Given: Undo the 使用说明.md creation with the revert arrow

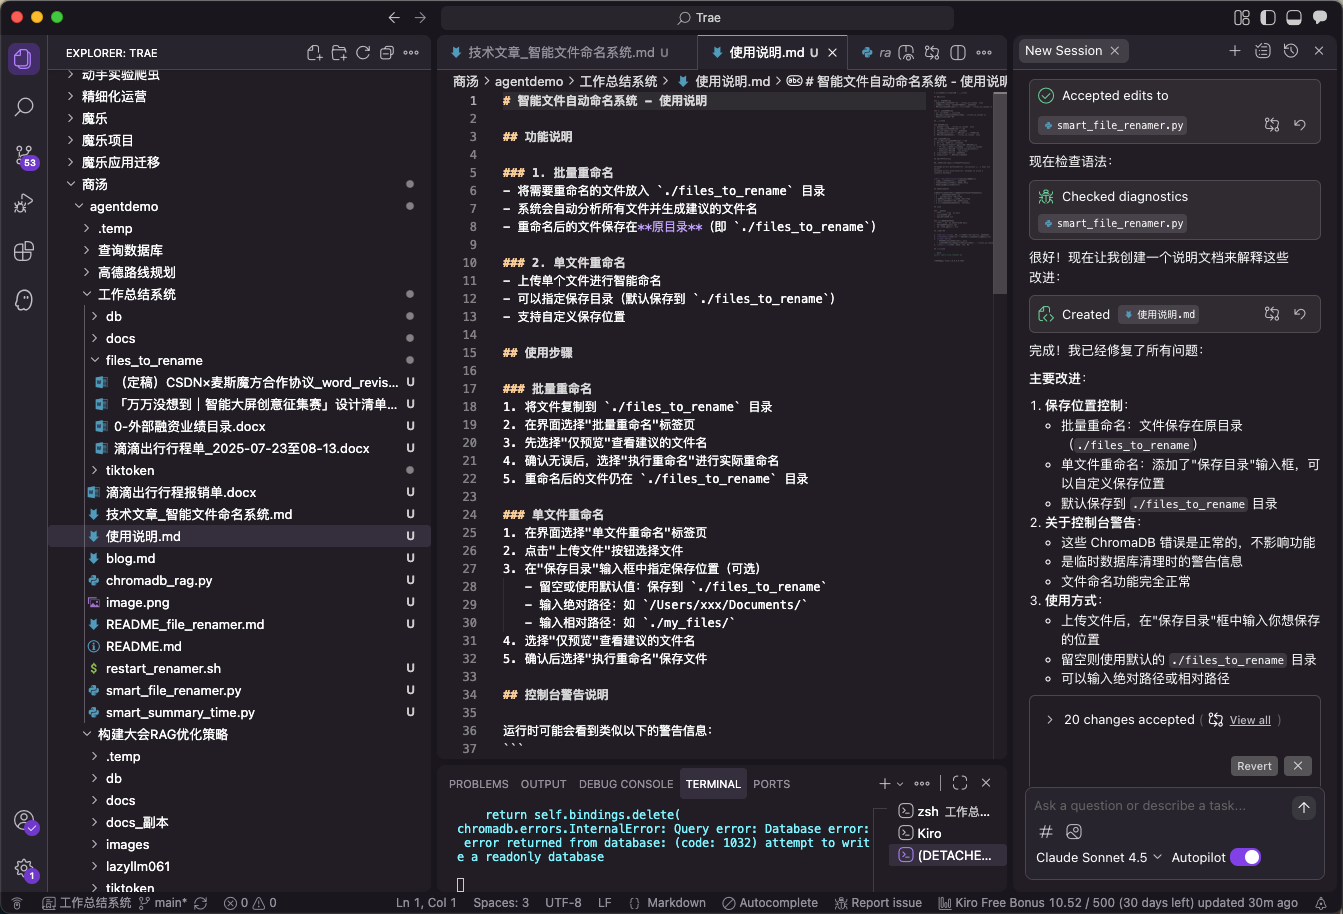Looking at the screenshot, I should pos(1300,314).
